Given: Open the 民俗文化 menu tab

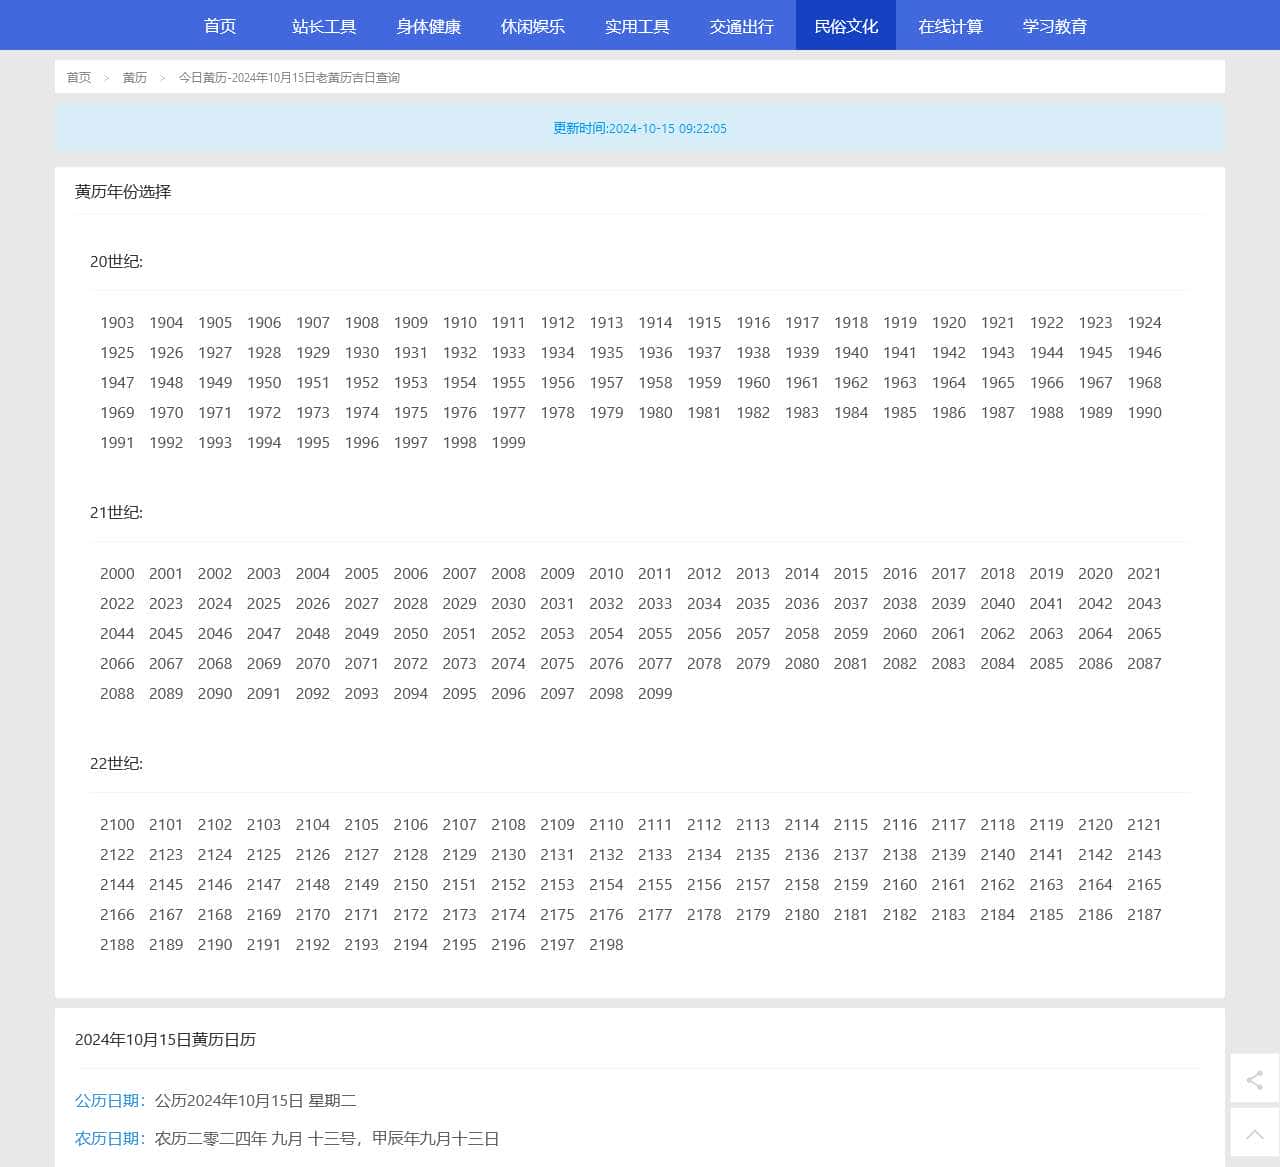Looking at the screenshot, I should 845,26.
